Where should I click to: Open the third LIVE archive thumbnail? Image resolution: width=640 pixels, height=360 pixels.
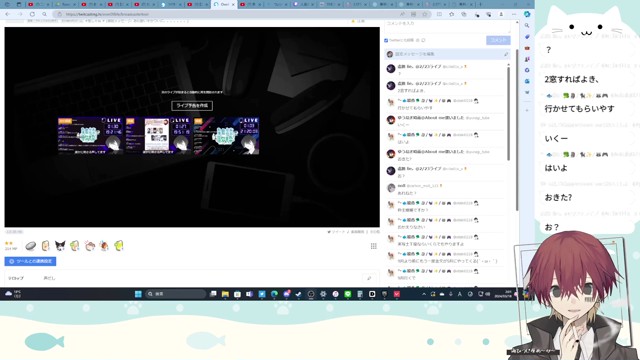pyautogui.click(x=226, y=136)
